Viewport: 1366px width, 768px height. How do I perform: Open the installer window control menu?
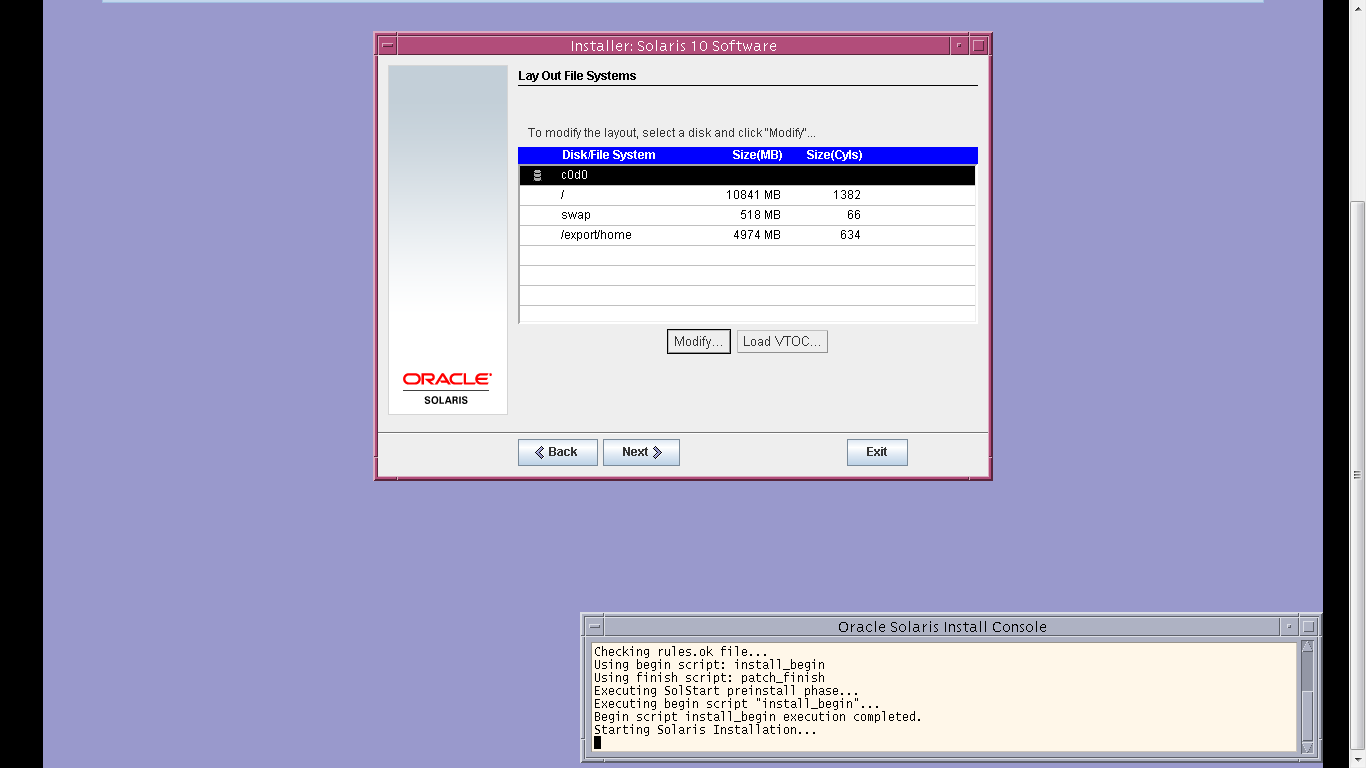[x=386, y=44]
